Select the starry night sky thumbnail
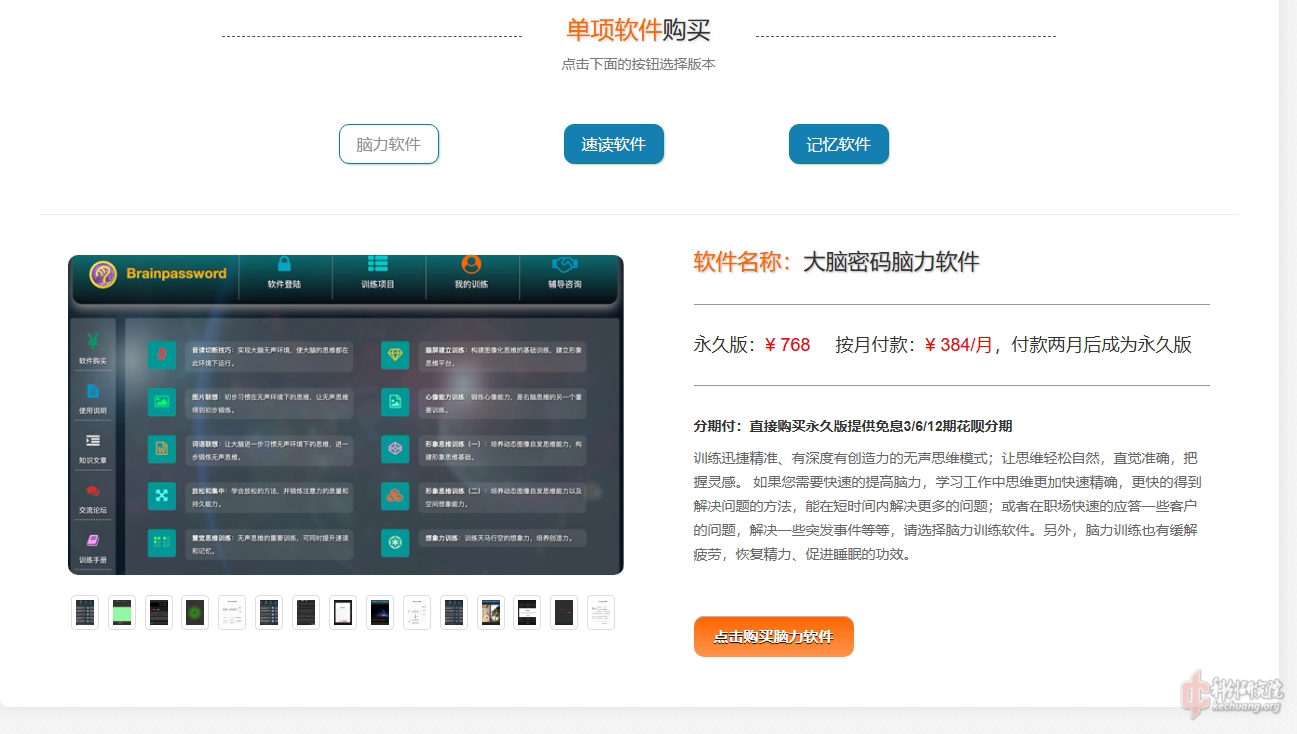Viewport: 1297px width, 734px height. click(380, 612)
